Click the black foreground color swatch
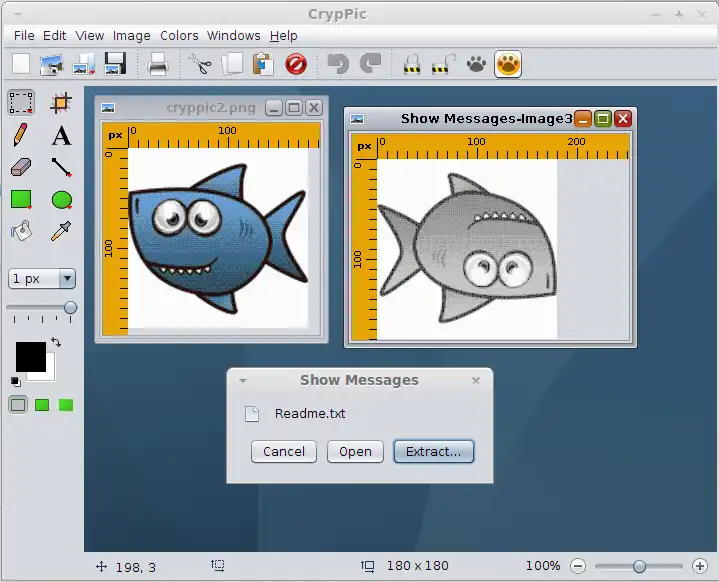This screenshot has width=719, height=582. pyautogui.click(x=31, y=356)
